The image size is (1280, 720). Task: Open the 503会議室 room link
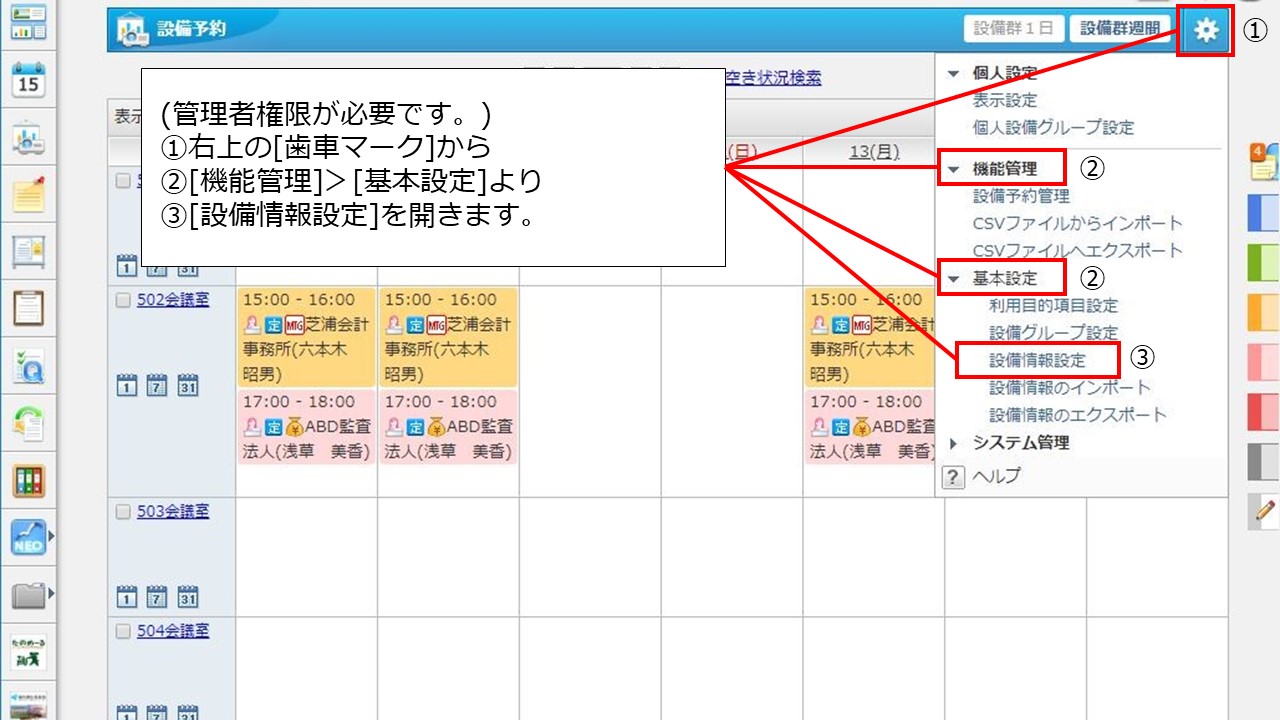point(173,512)
